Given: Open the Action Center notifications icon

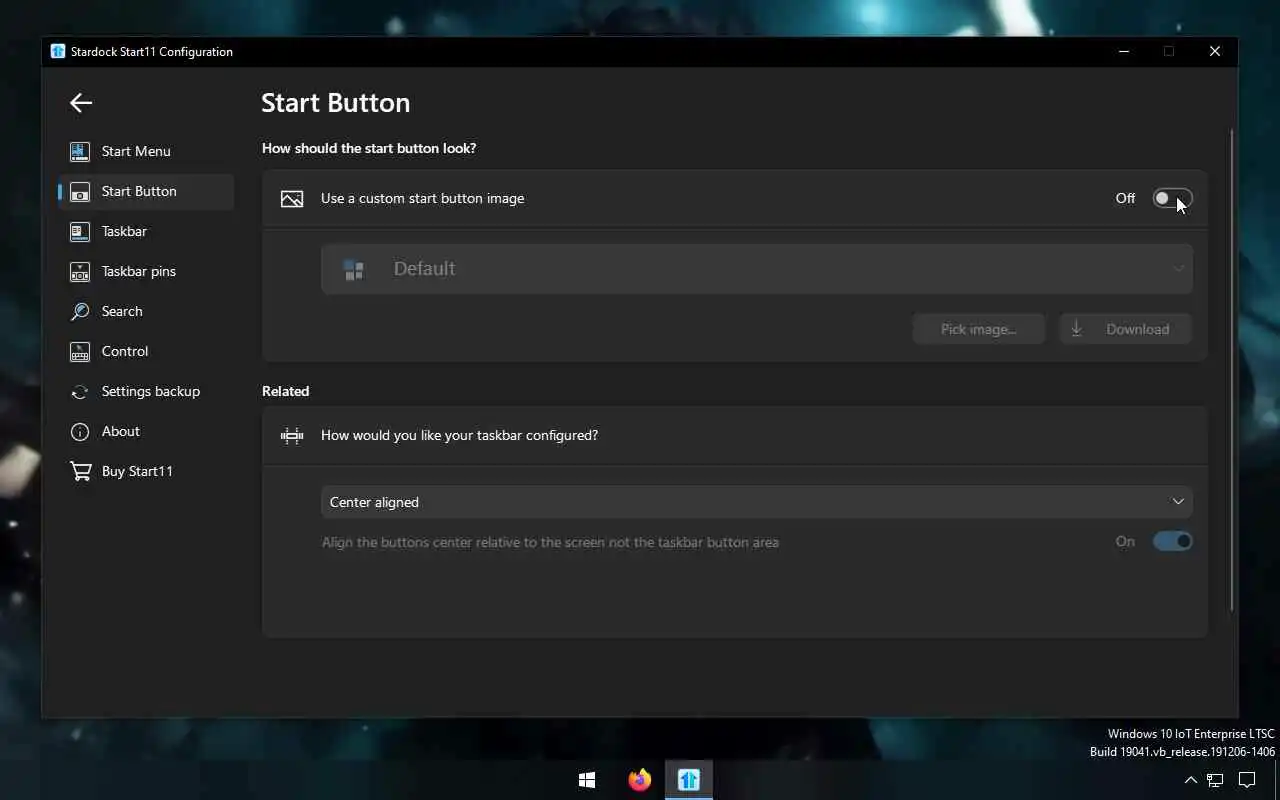Looking at the screenshot, I should coord(1247,780).
